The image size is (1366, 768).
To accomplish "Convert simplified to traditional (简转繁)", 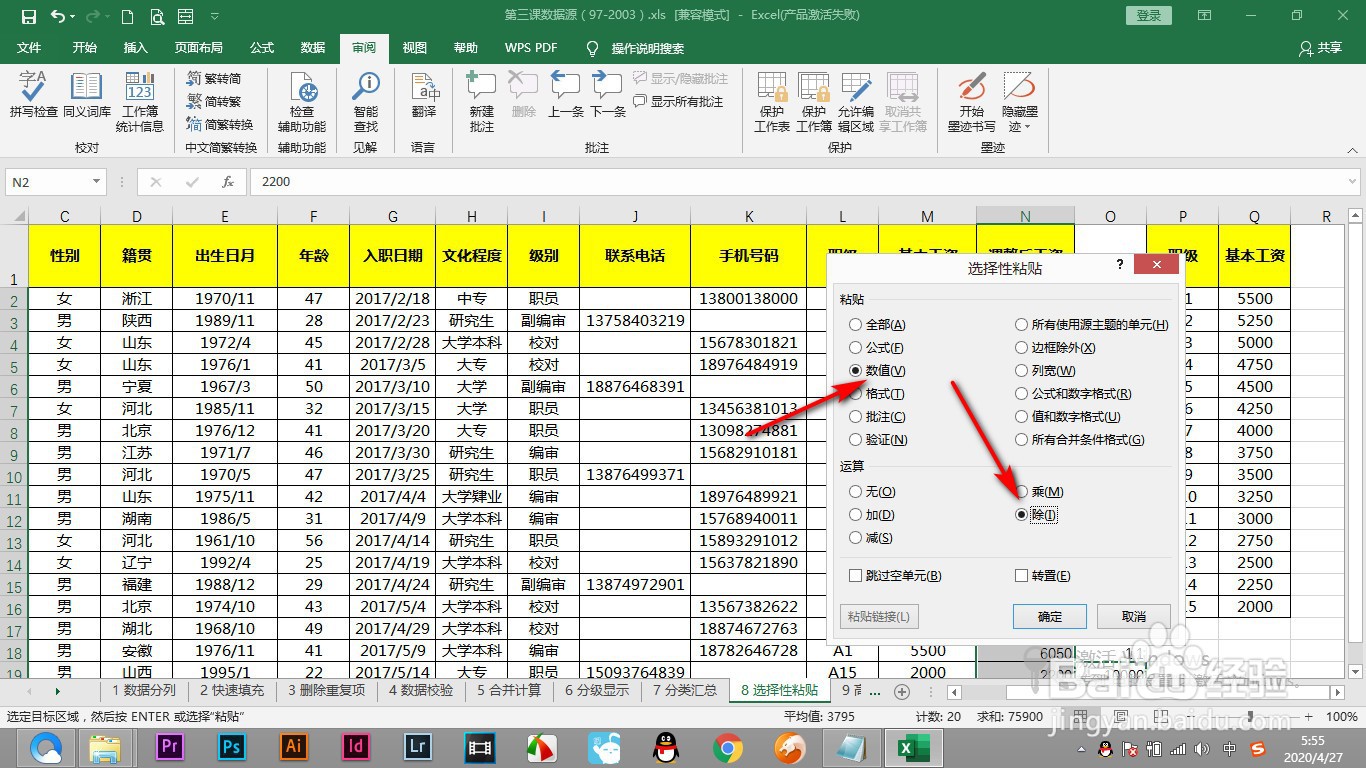I will click(214, 101).
